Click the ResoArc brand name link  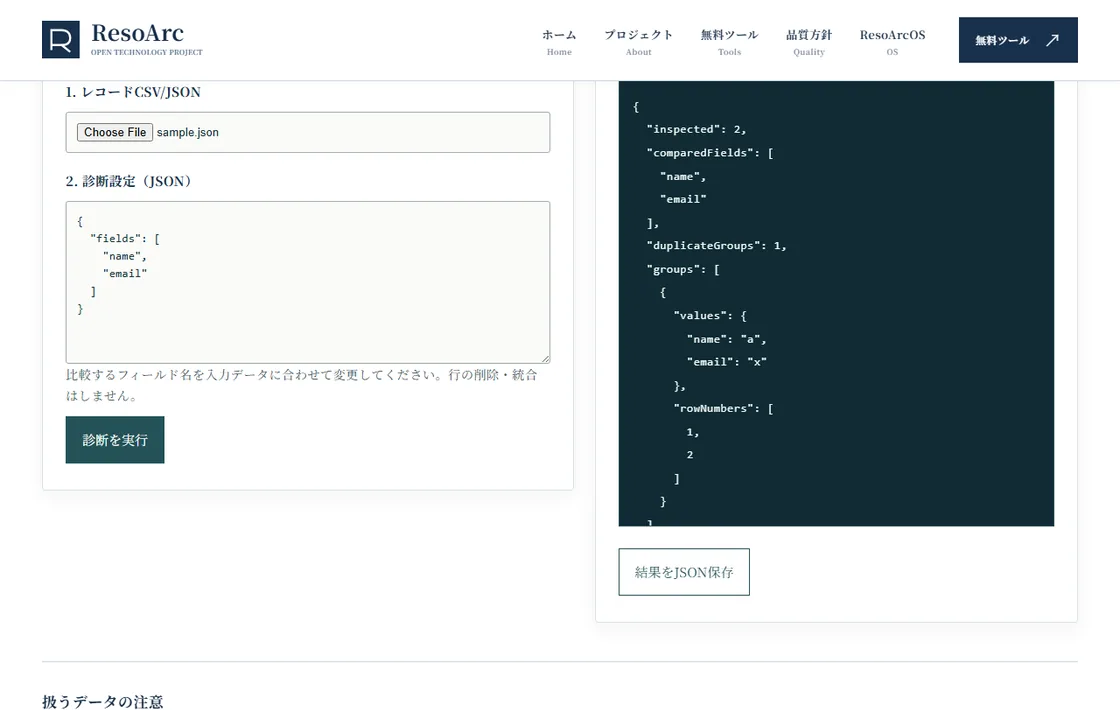tap(138, 33)
